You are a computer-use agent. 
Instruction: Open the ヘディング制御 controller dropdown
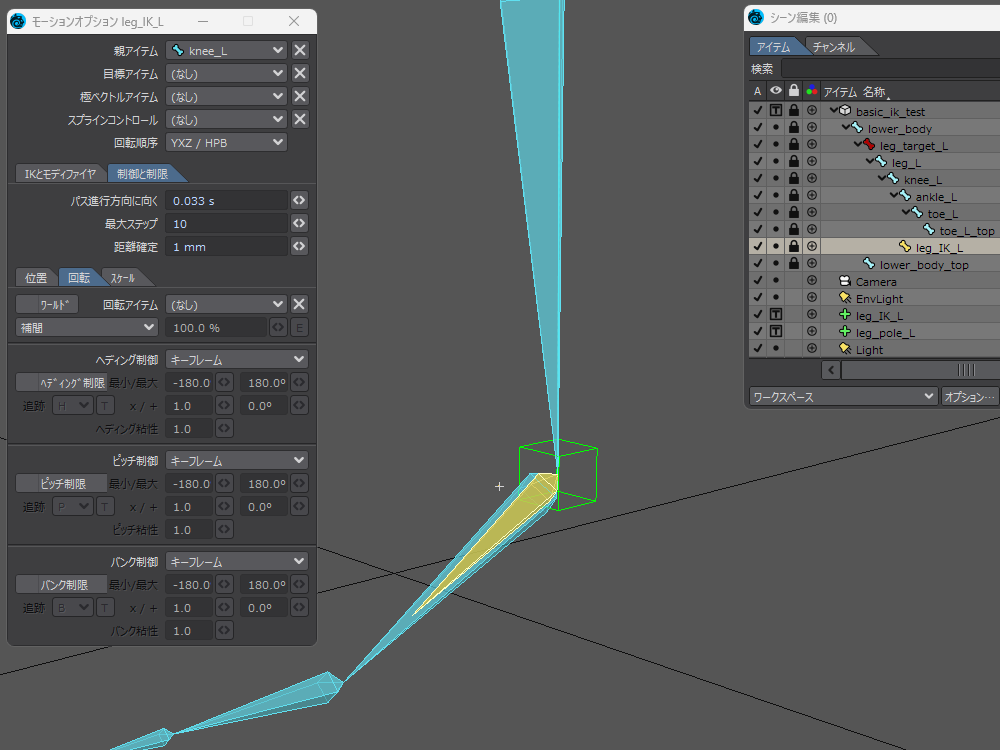pyautogui.click(x=236, y=359)
